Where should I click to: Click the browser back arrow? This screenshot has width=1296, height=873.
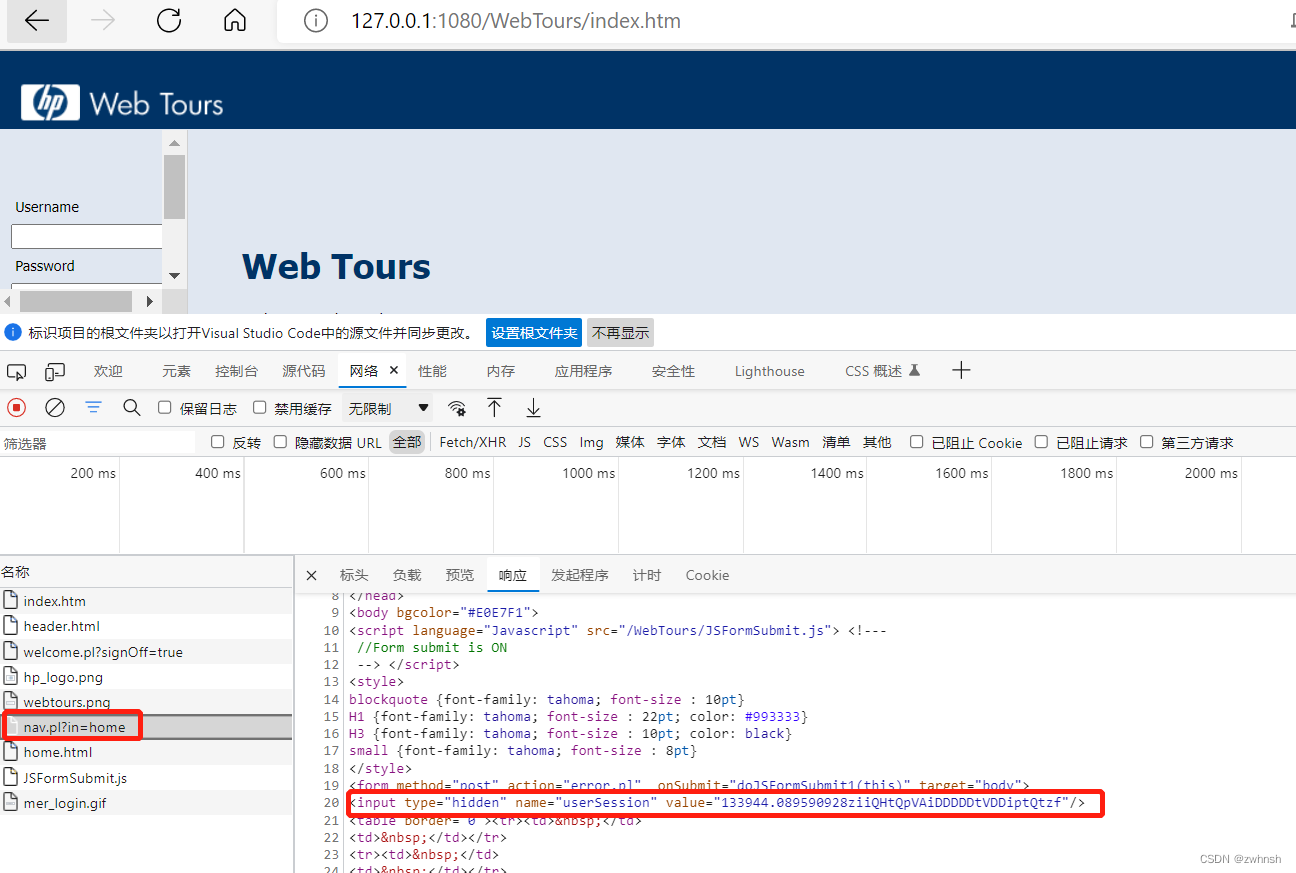[37, 21]
